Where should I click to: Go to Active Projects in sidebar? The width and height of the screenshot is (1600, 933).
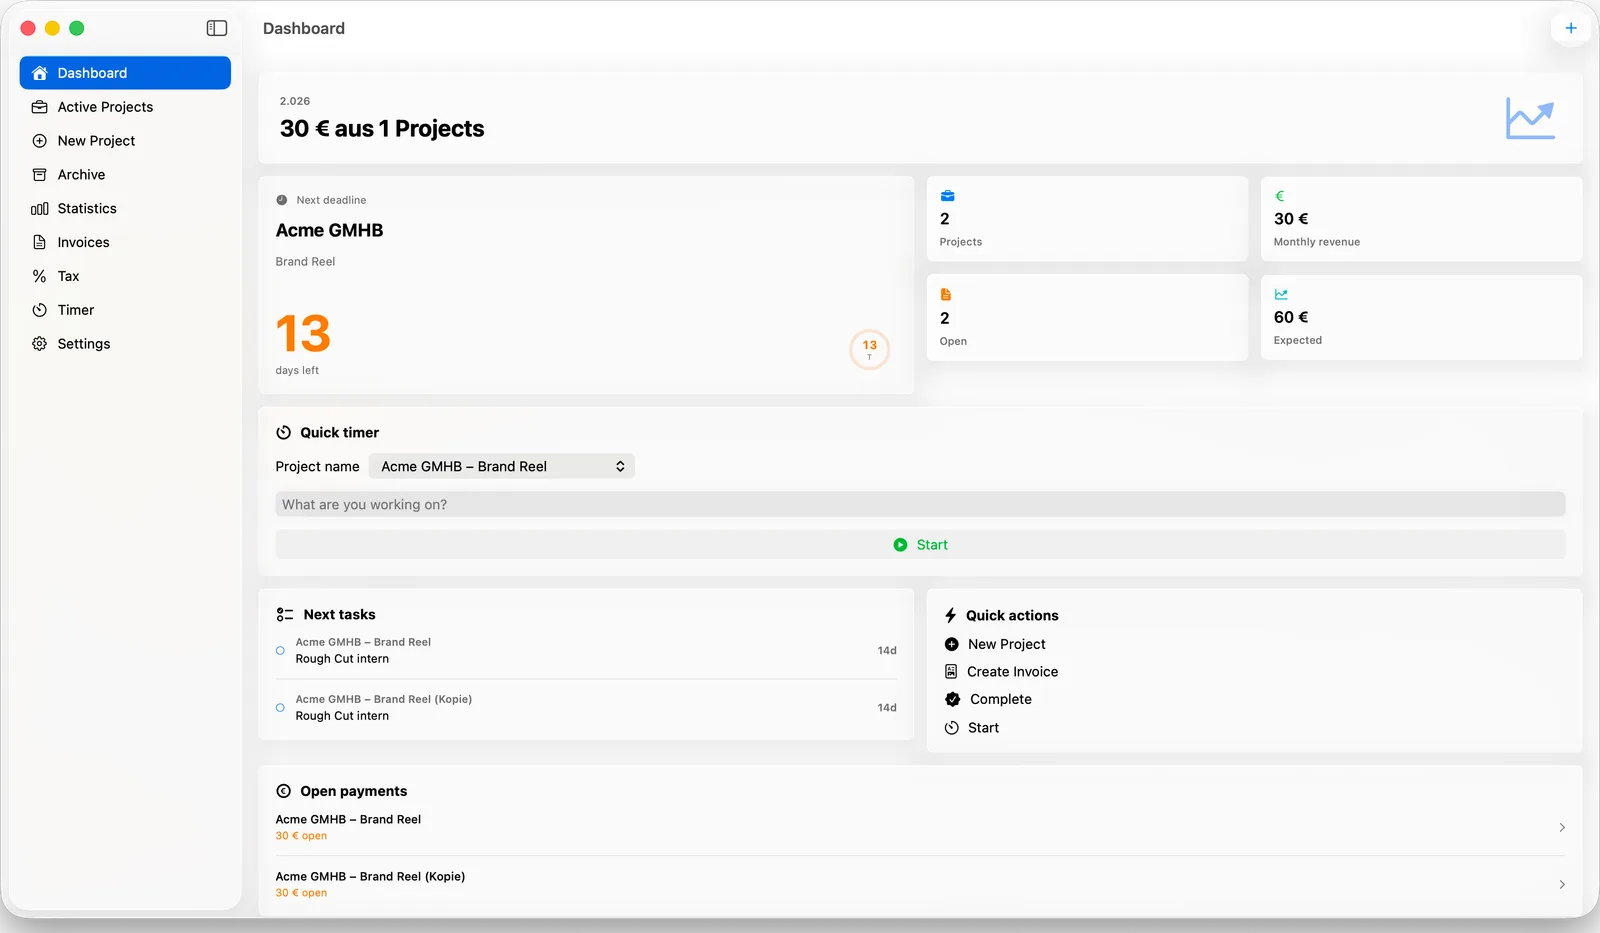coord(125,107)
